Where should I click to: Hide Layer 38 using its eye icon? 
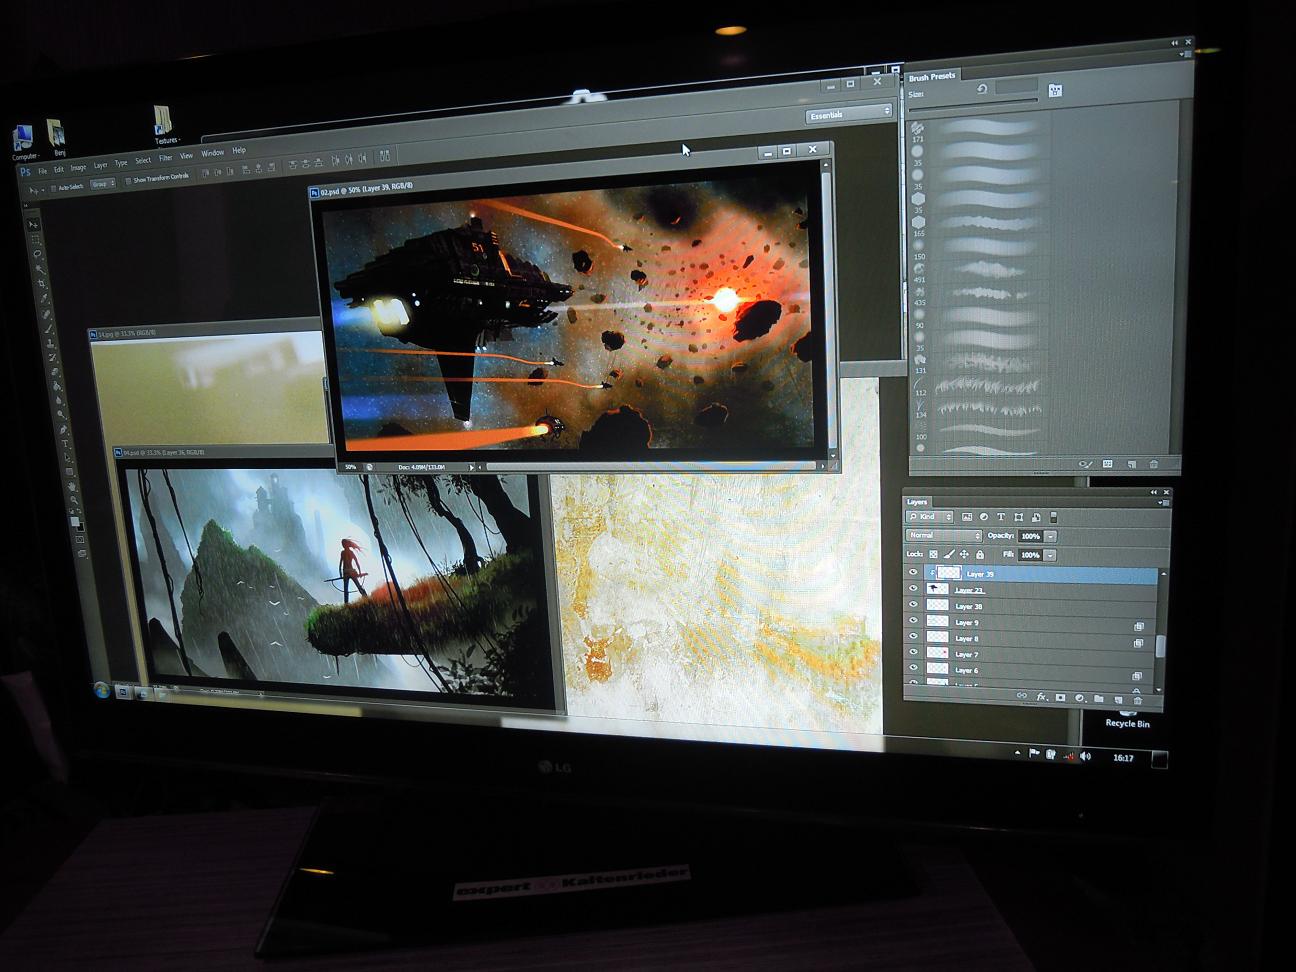click(913, 605)
